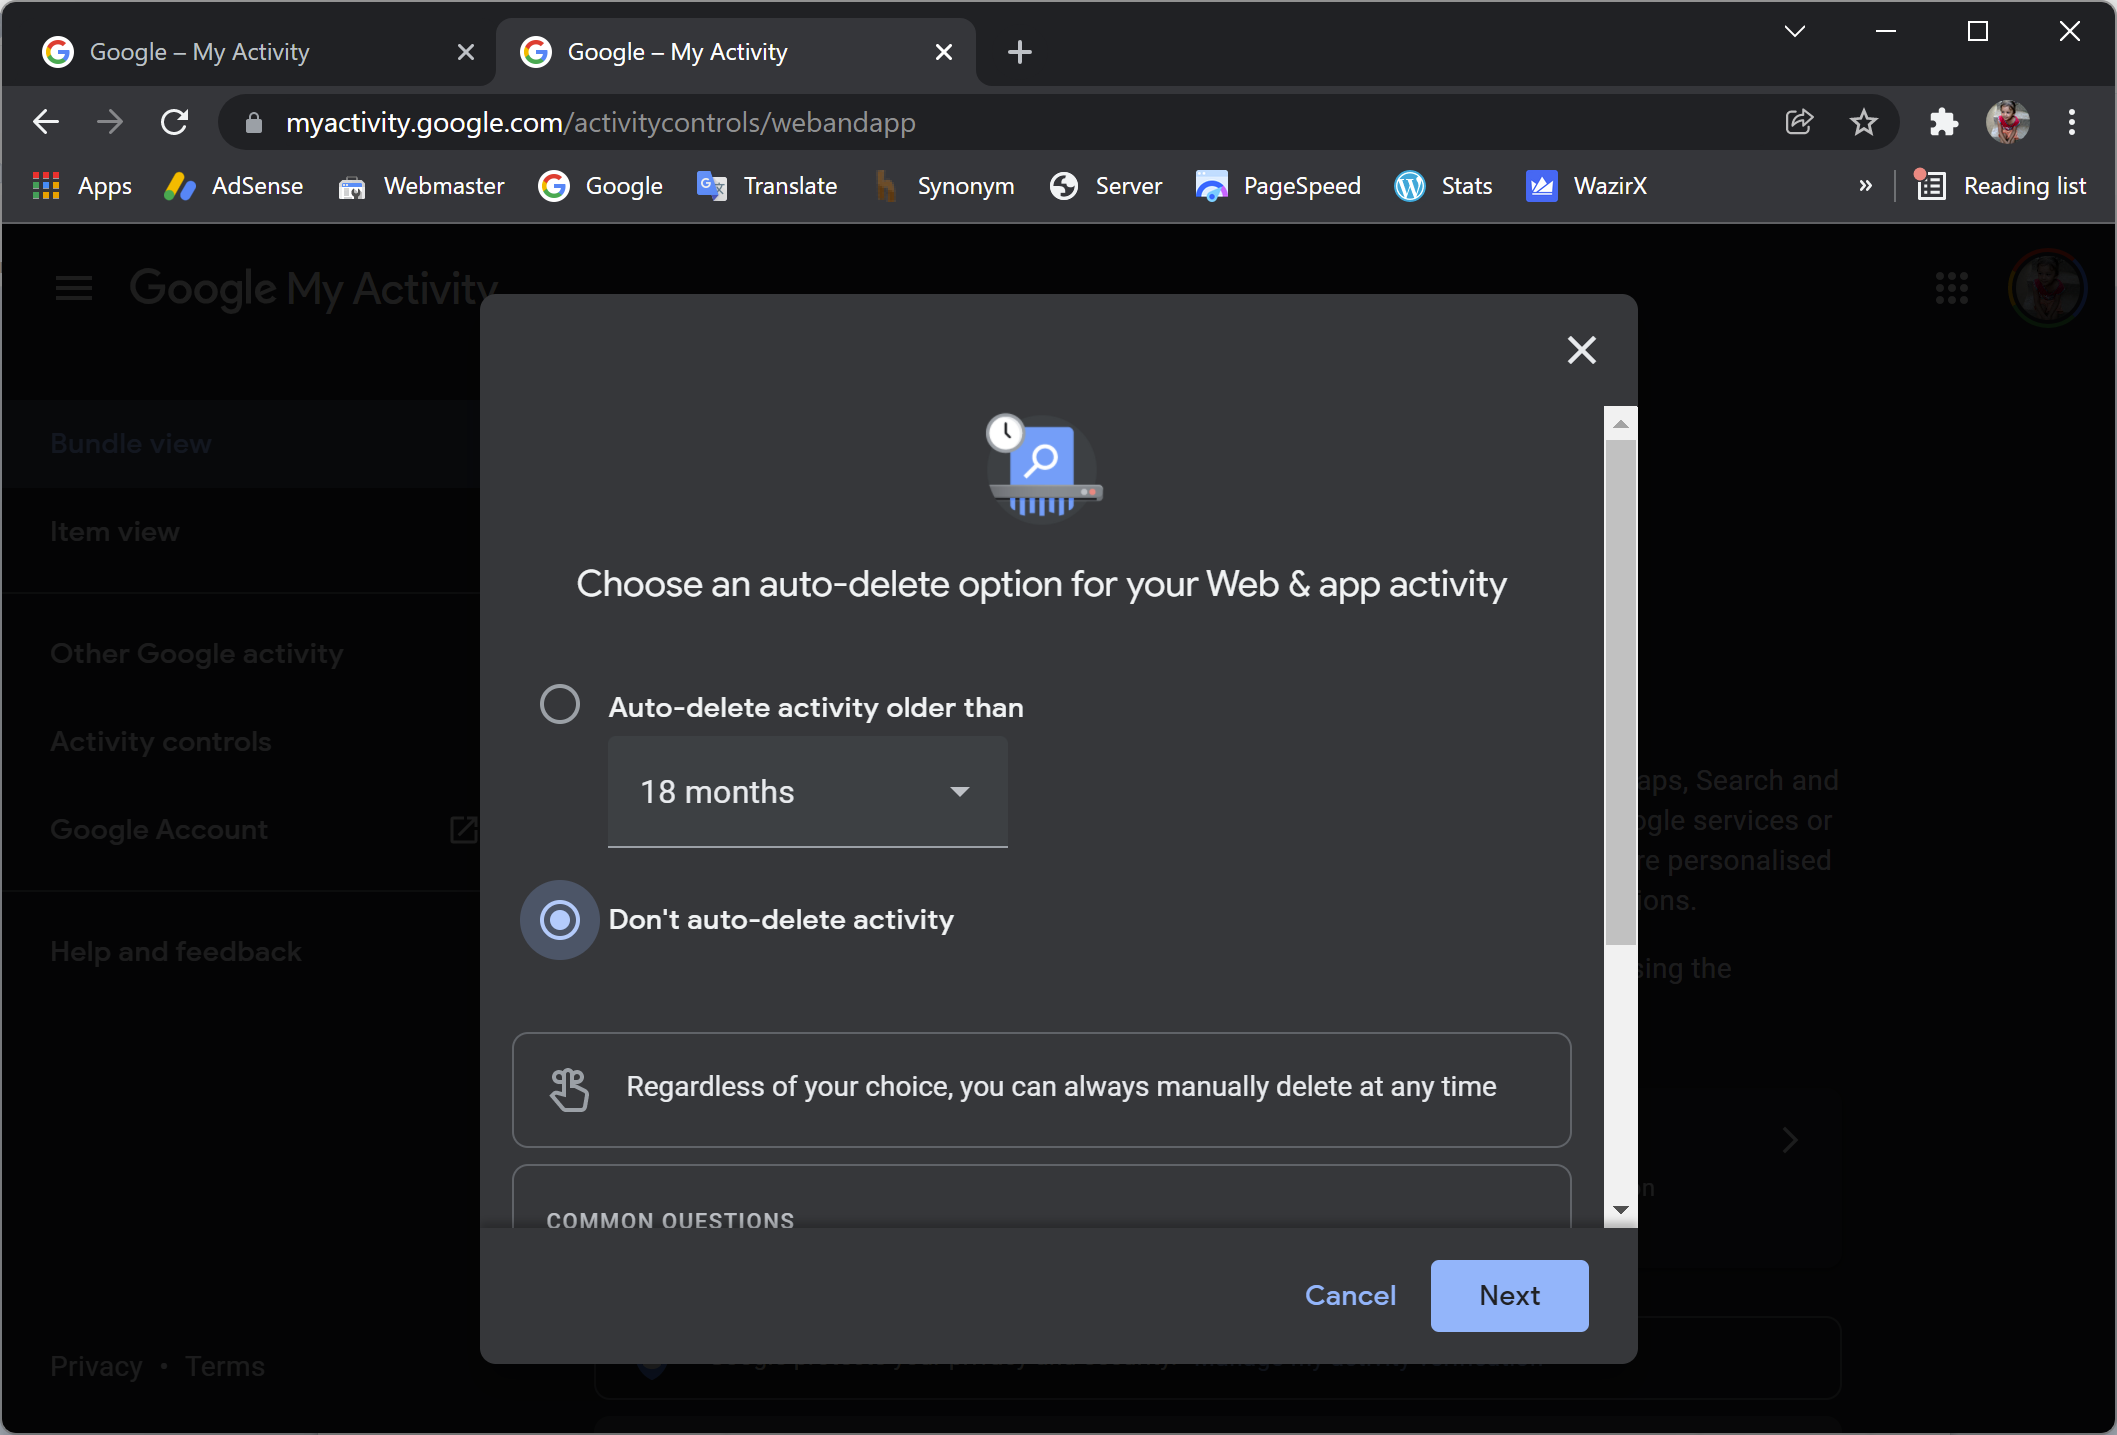This screenshot has width=2117, height=1435.
Task: Switch to the first My Activity tab
Action: [250, 52]
